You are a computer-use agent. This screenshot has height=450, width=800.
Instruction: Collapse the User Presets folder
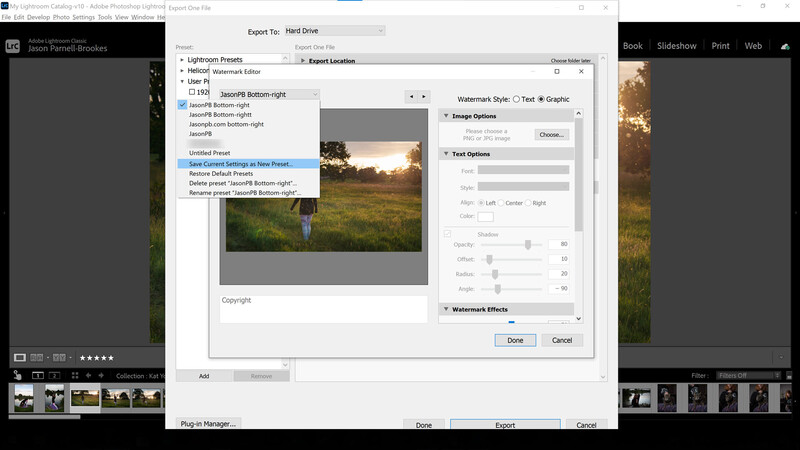(182, 81)
